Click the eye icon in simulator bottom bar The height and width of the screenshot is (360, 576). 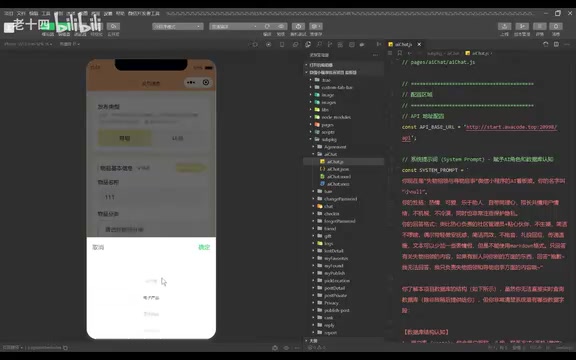click(286, 348)
